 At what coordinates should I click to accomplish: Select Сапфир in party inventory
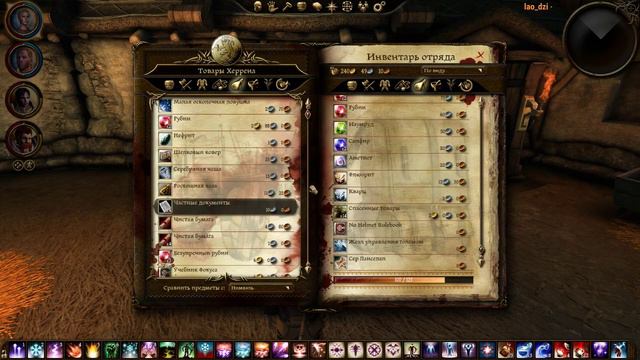pos(401,144)
